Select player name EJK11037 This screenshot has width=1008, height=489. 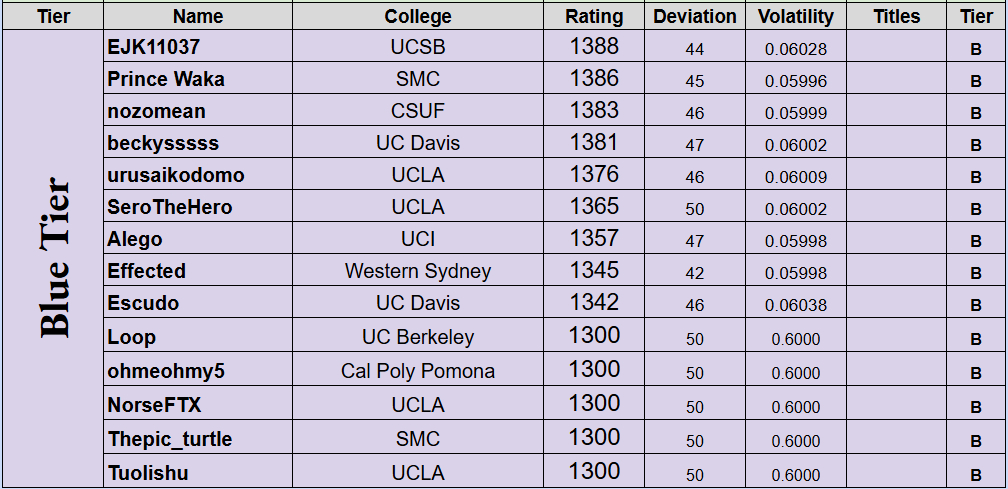tap(154, 47)
